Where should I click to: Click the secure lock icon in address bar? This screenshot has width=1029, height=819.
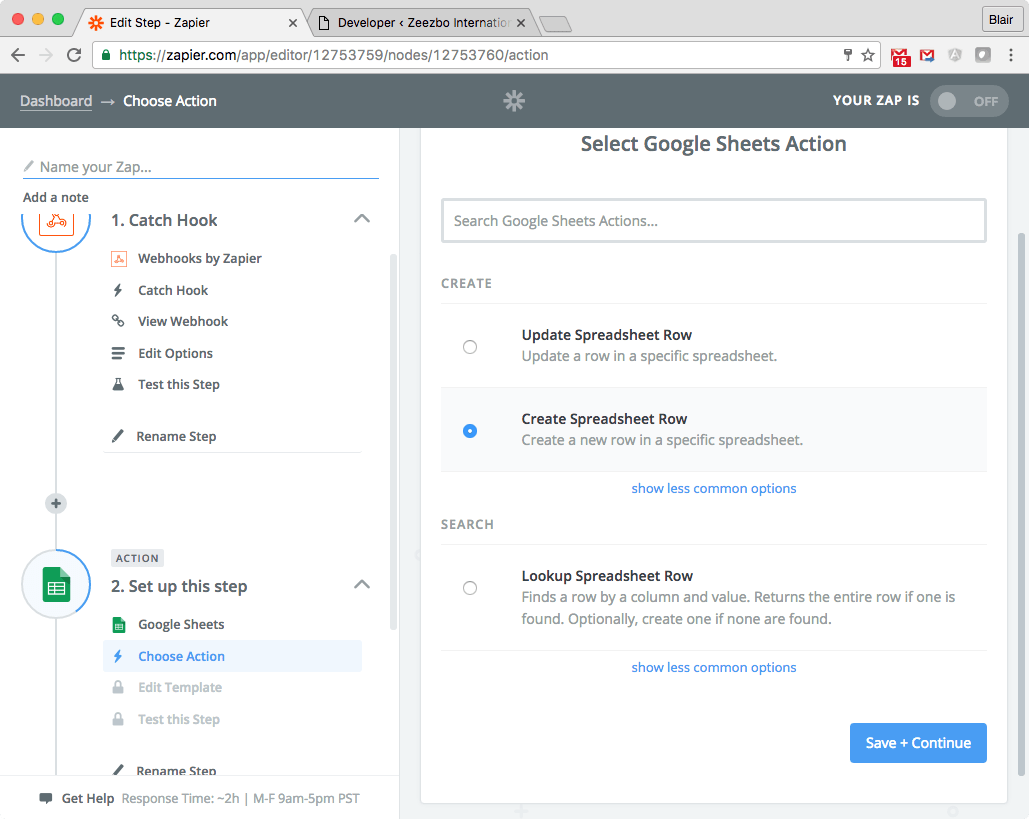pyautogui.click(x=106, y=55)
